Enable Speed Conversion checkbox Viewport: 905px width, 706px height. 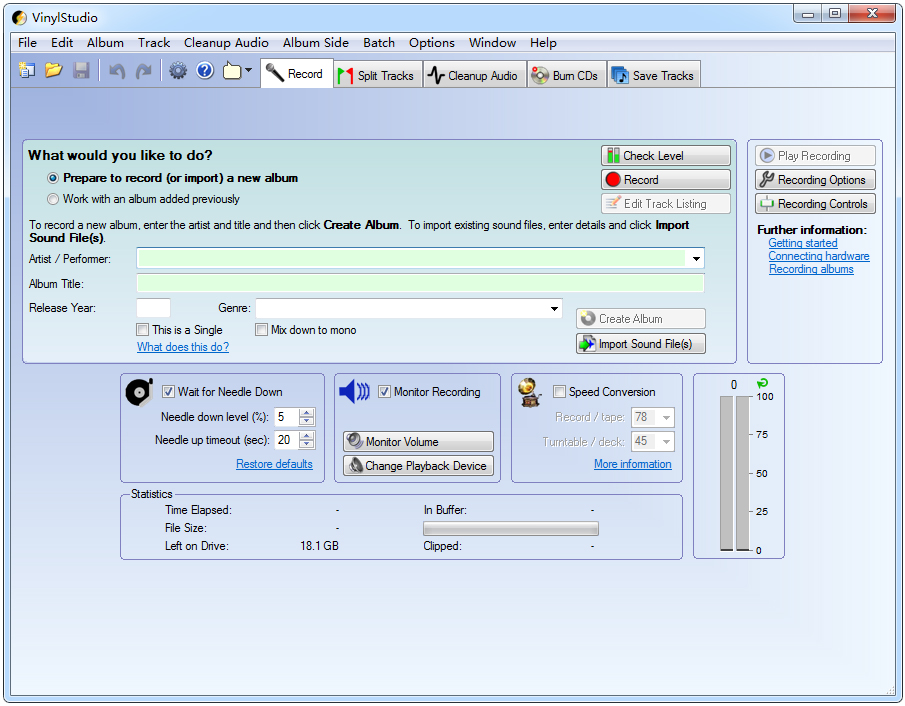coord(559,392)
